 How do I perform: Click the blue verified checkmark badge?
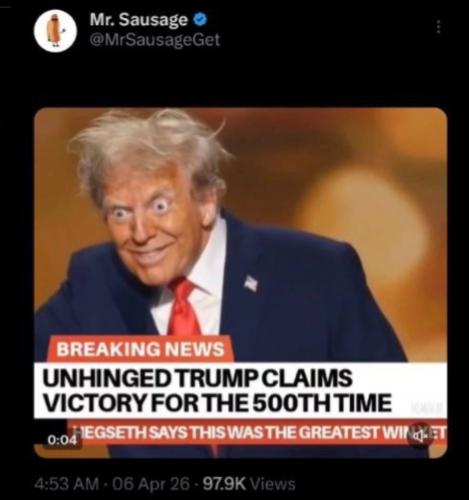click(x=201, y=20)
